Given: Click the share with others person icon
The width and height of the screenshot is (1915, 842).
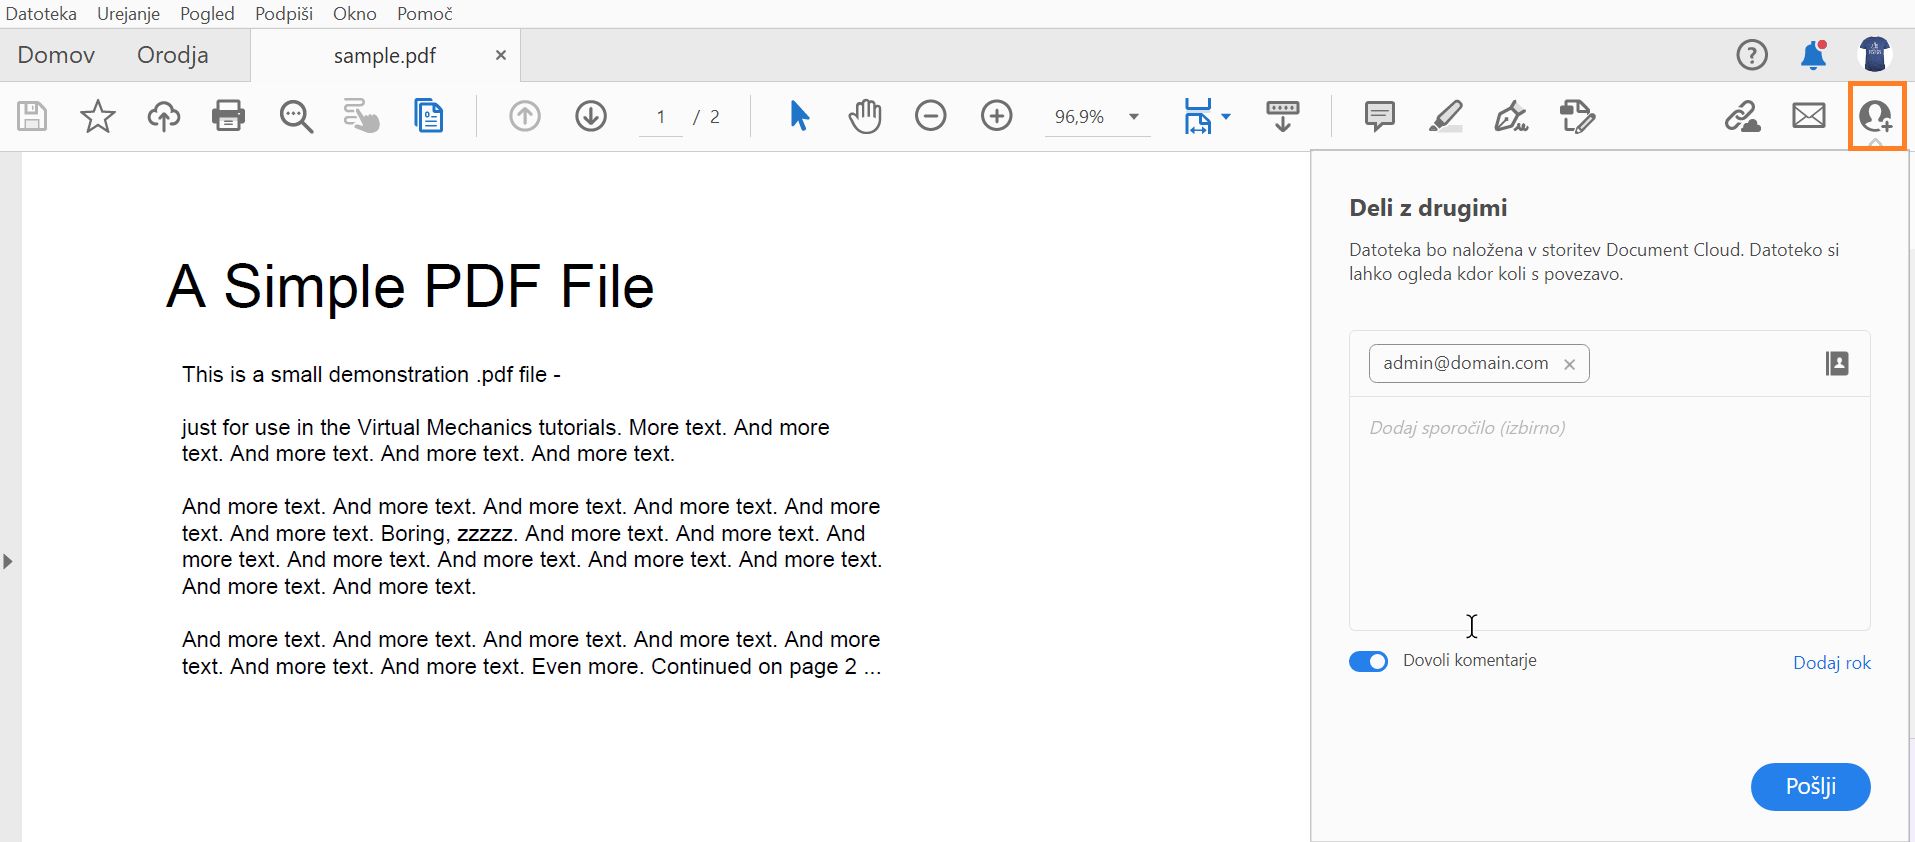Looking at the screenshot, I should pos(1876,116).
